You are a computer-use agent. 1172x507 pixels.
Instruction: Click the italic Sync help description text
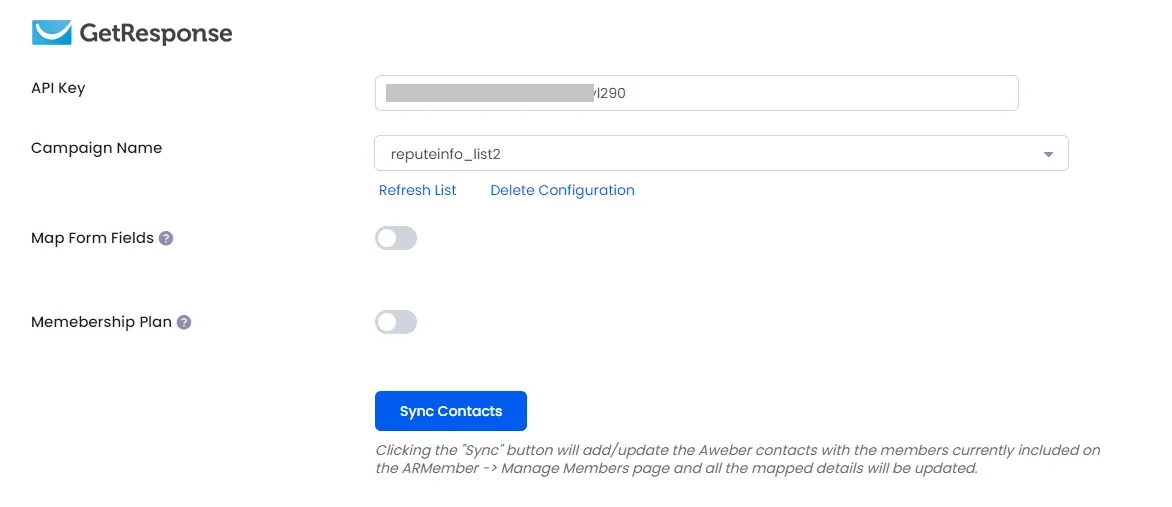click(x=738, y=460)
